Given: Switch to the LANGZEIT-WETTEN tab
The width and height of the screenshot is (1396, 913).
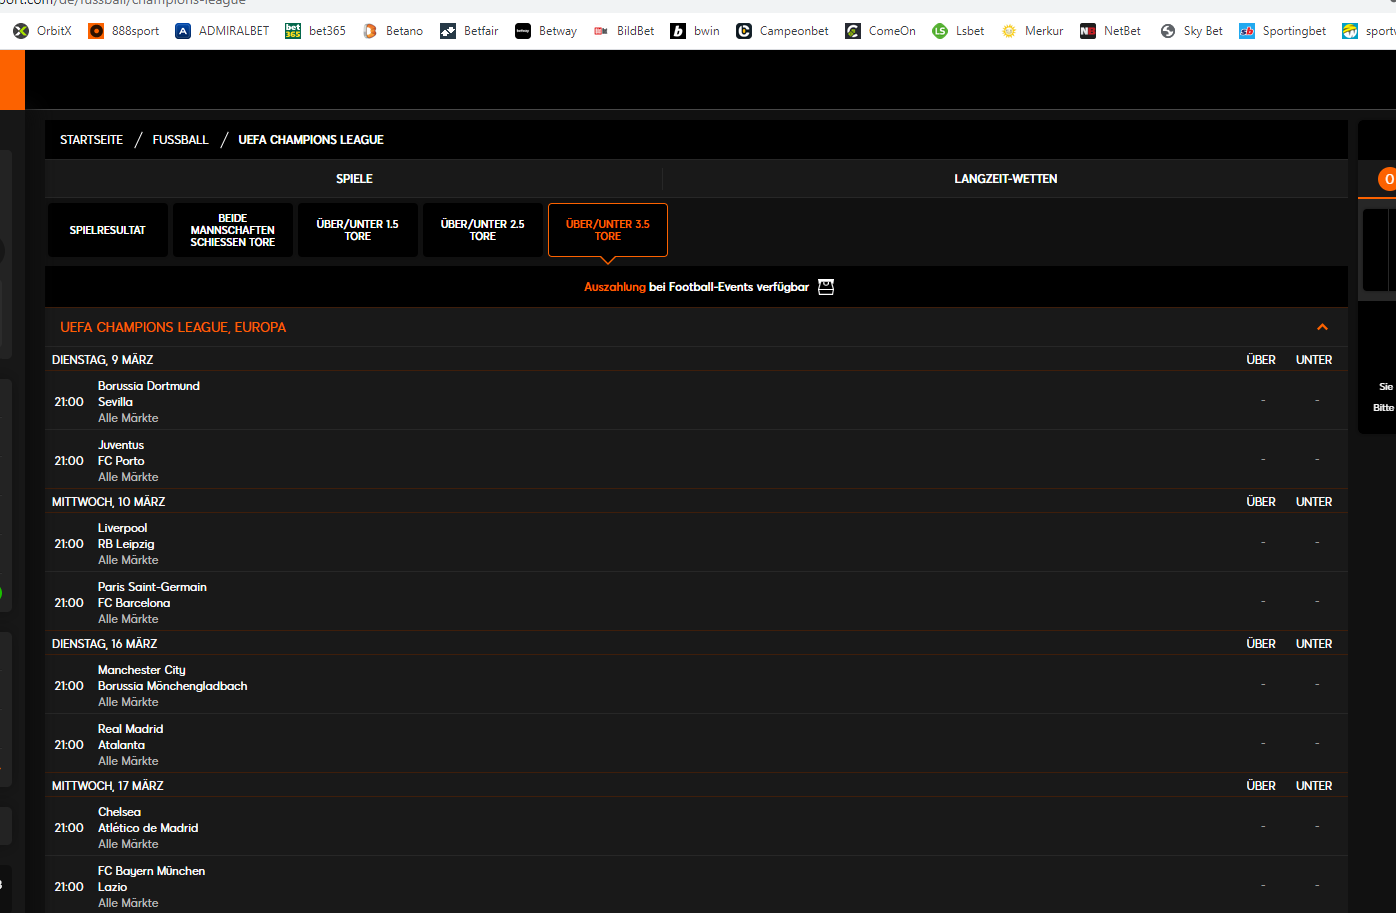Looking at the screenshot, I should pyautogui.click(x=1005, y=179).
